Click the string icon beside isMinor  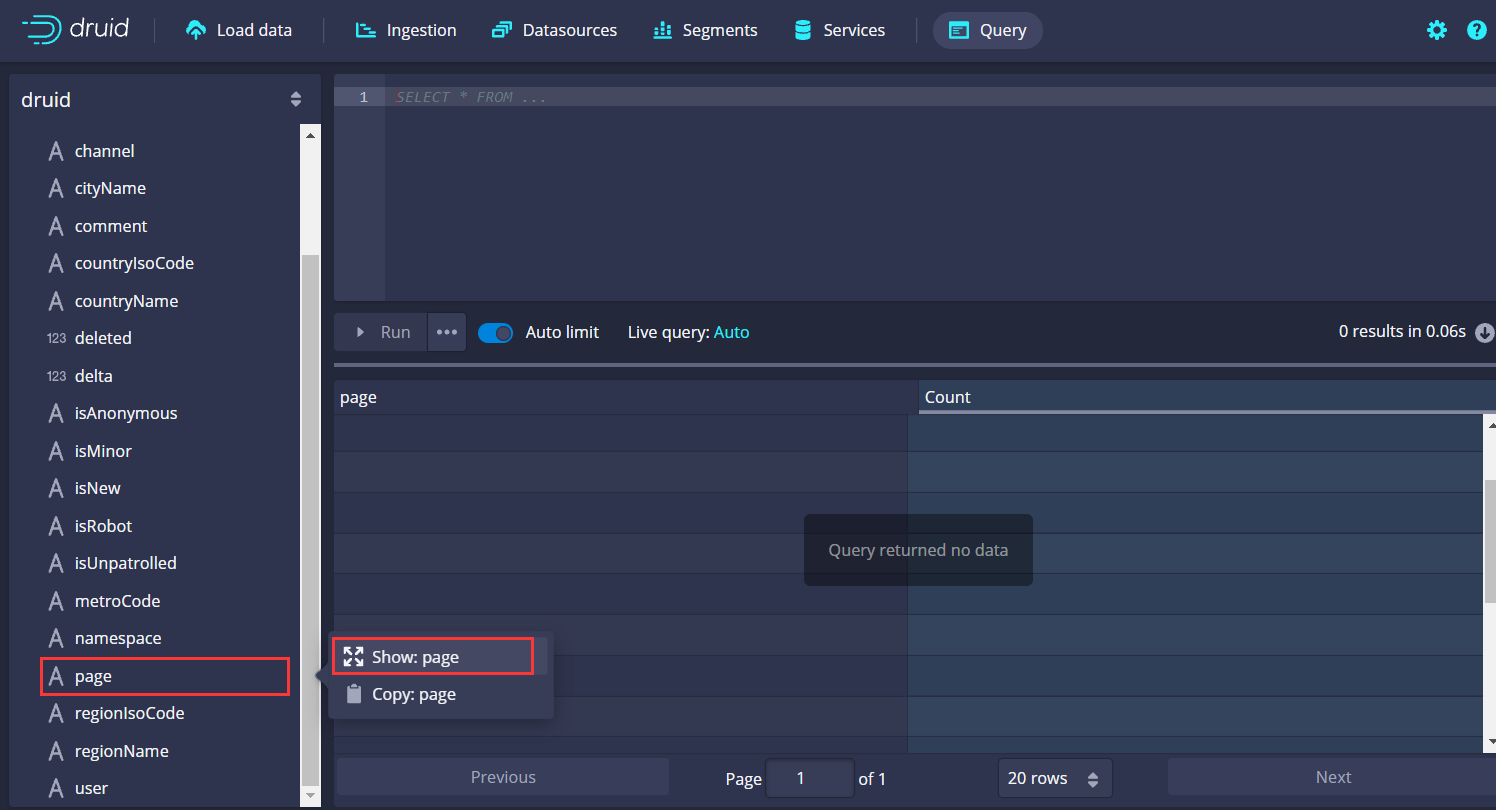pyautogui.click(x=56, y=451)
